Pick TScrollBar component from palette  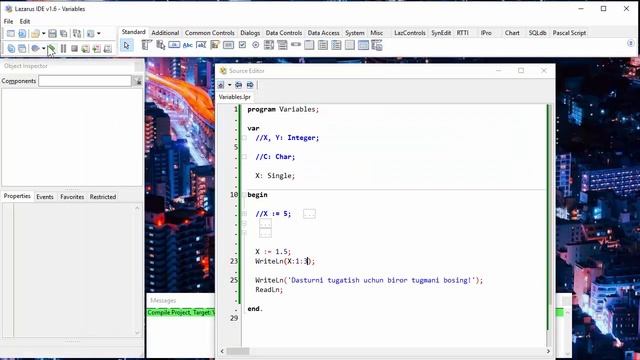(x=296, y=45)
